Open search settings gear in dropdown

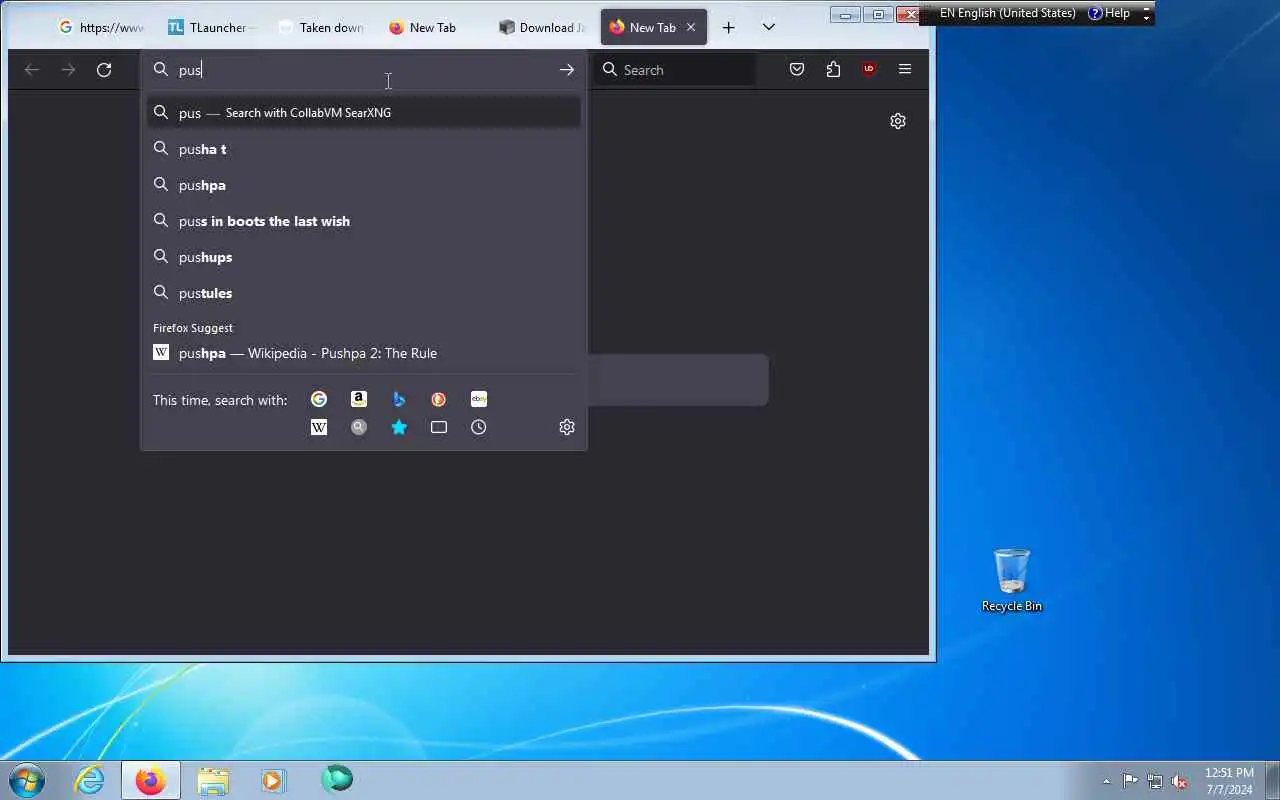click(x=567, y=427)
